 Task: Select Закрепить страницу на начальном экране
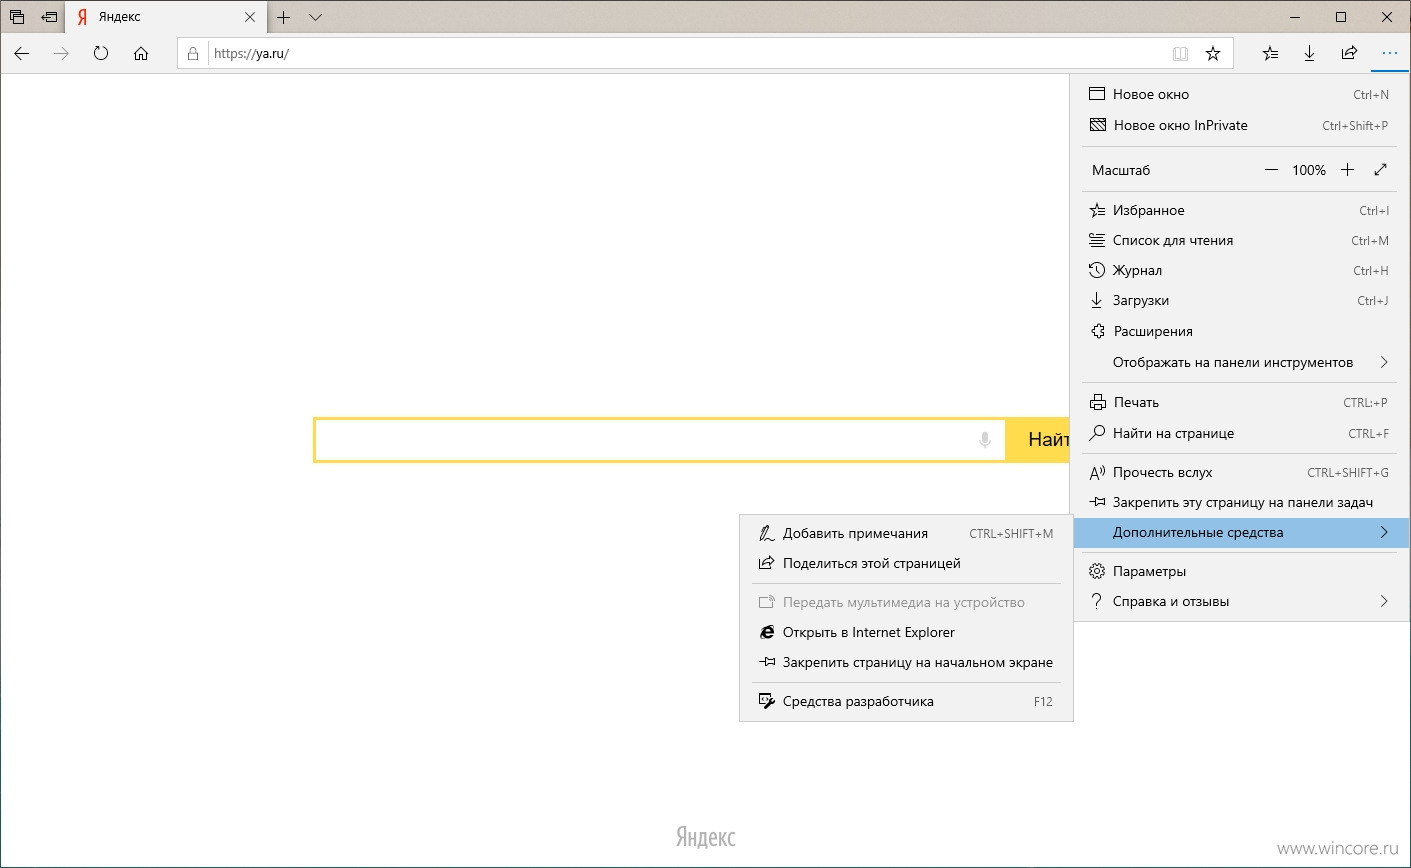point(906,662)
